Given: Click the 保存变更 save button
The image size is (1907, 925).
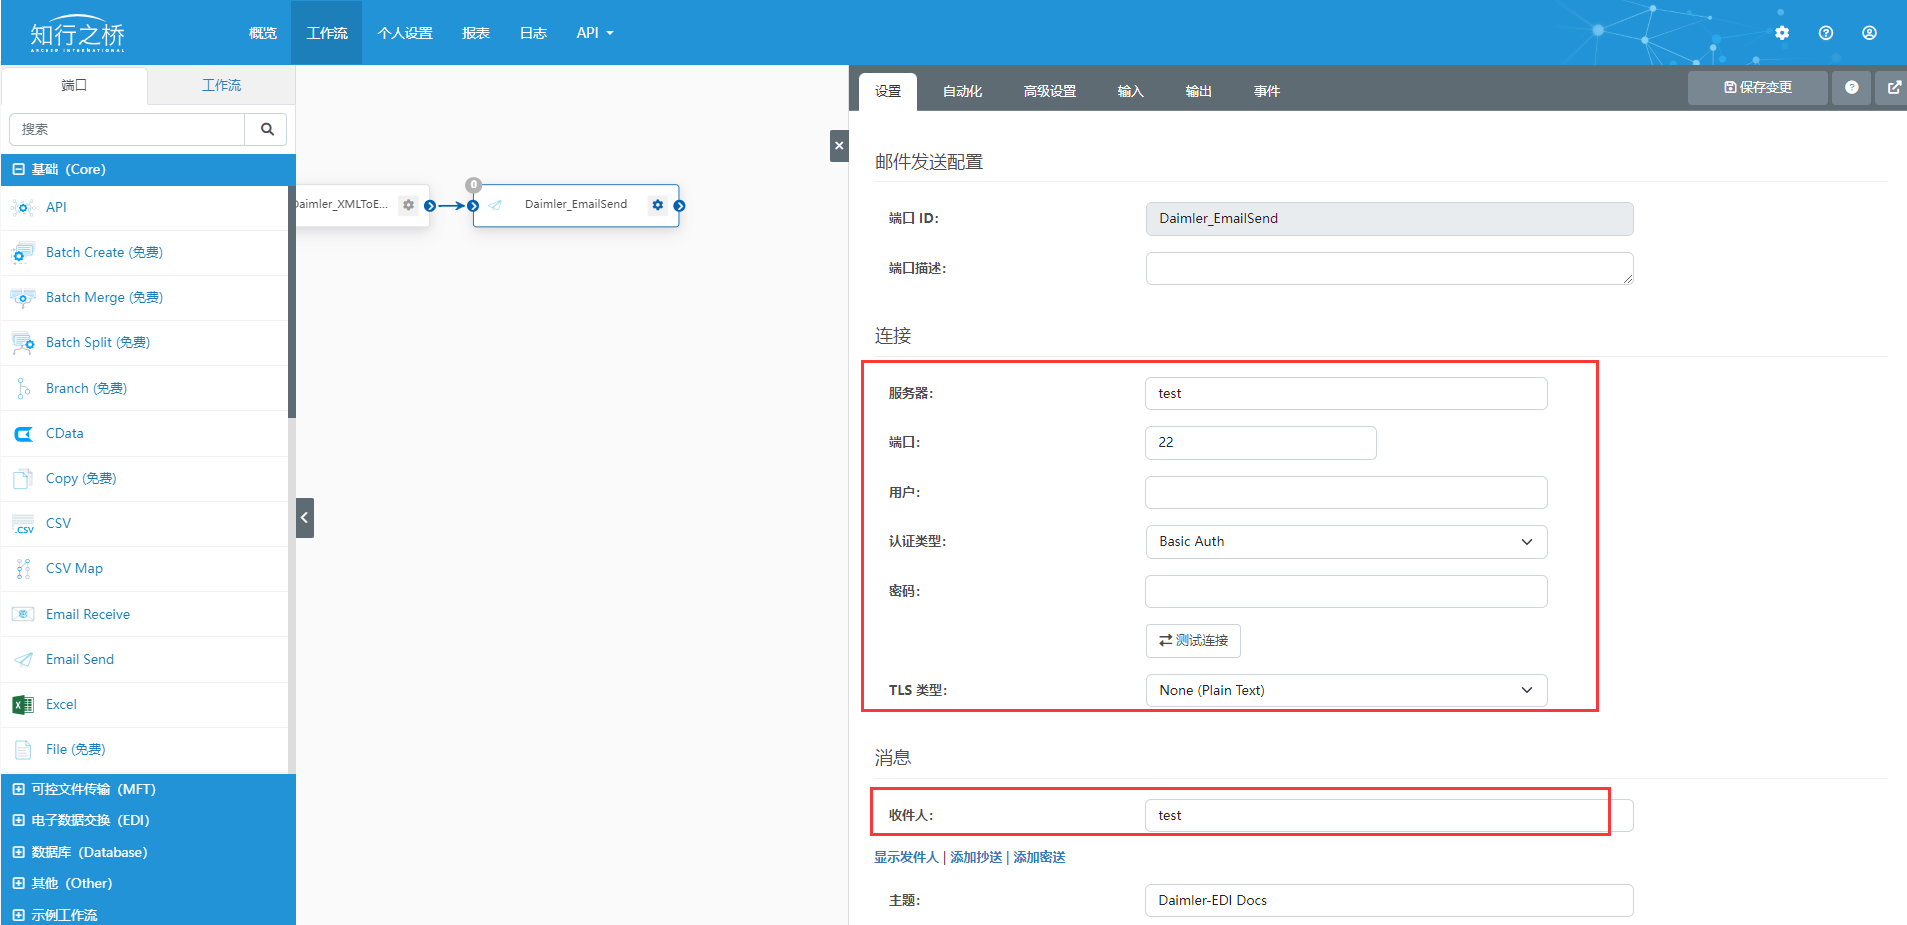Looking at the screenshot, I should 1756,87.
